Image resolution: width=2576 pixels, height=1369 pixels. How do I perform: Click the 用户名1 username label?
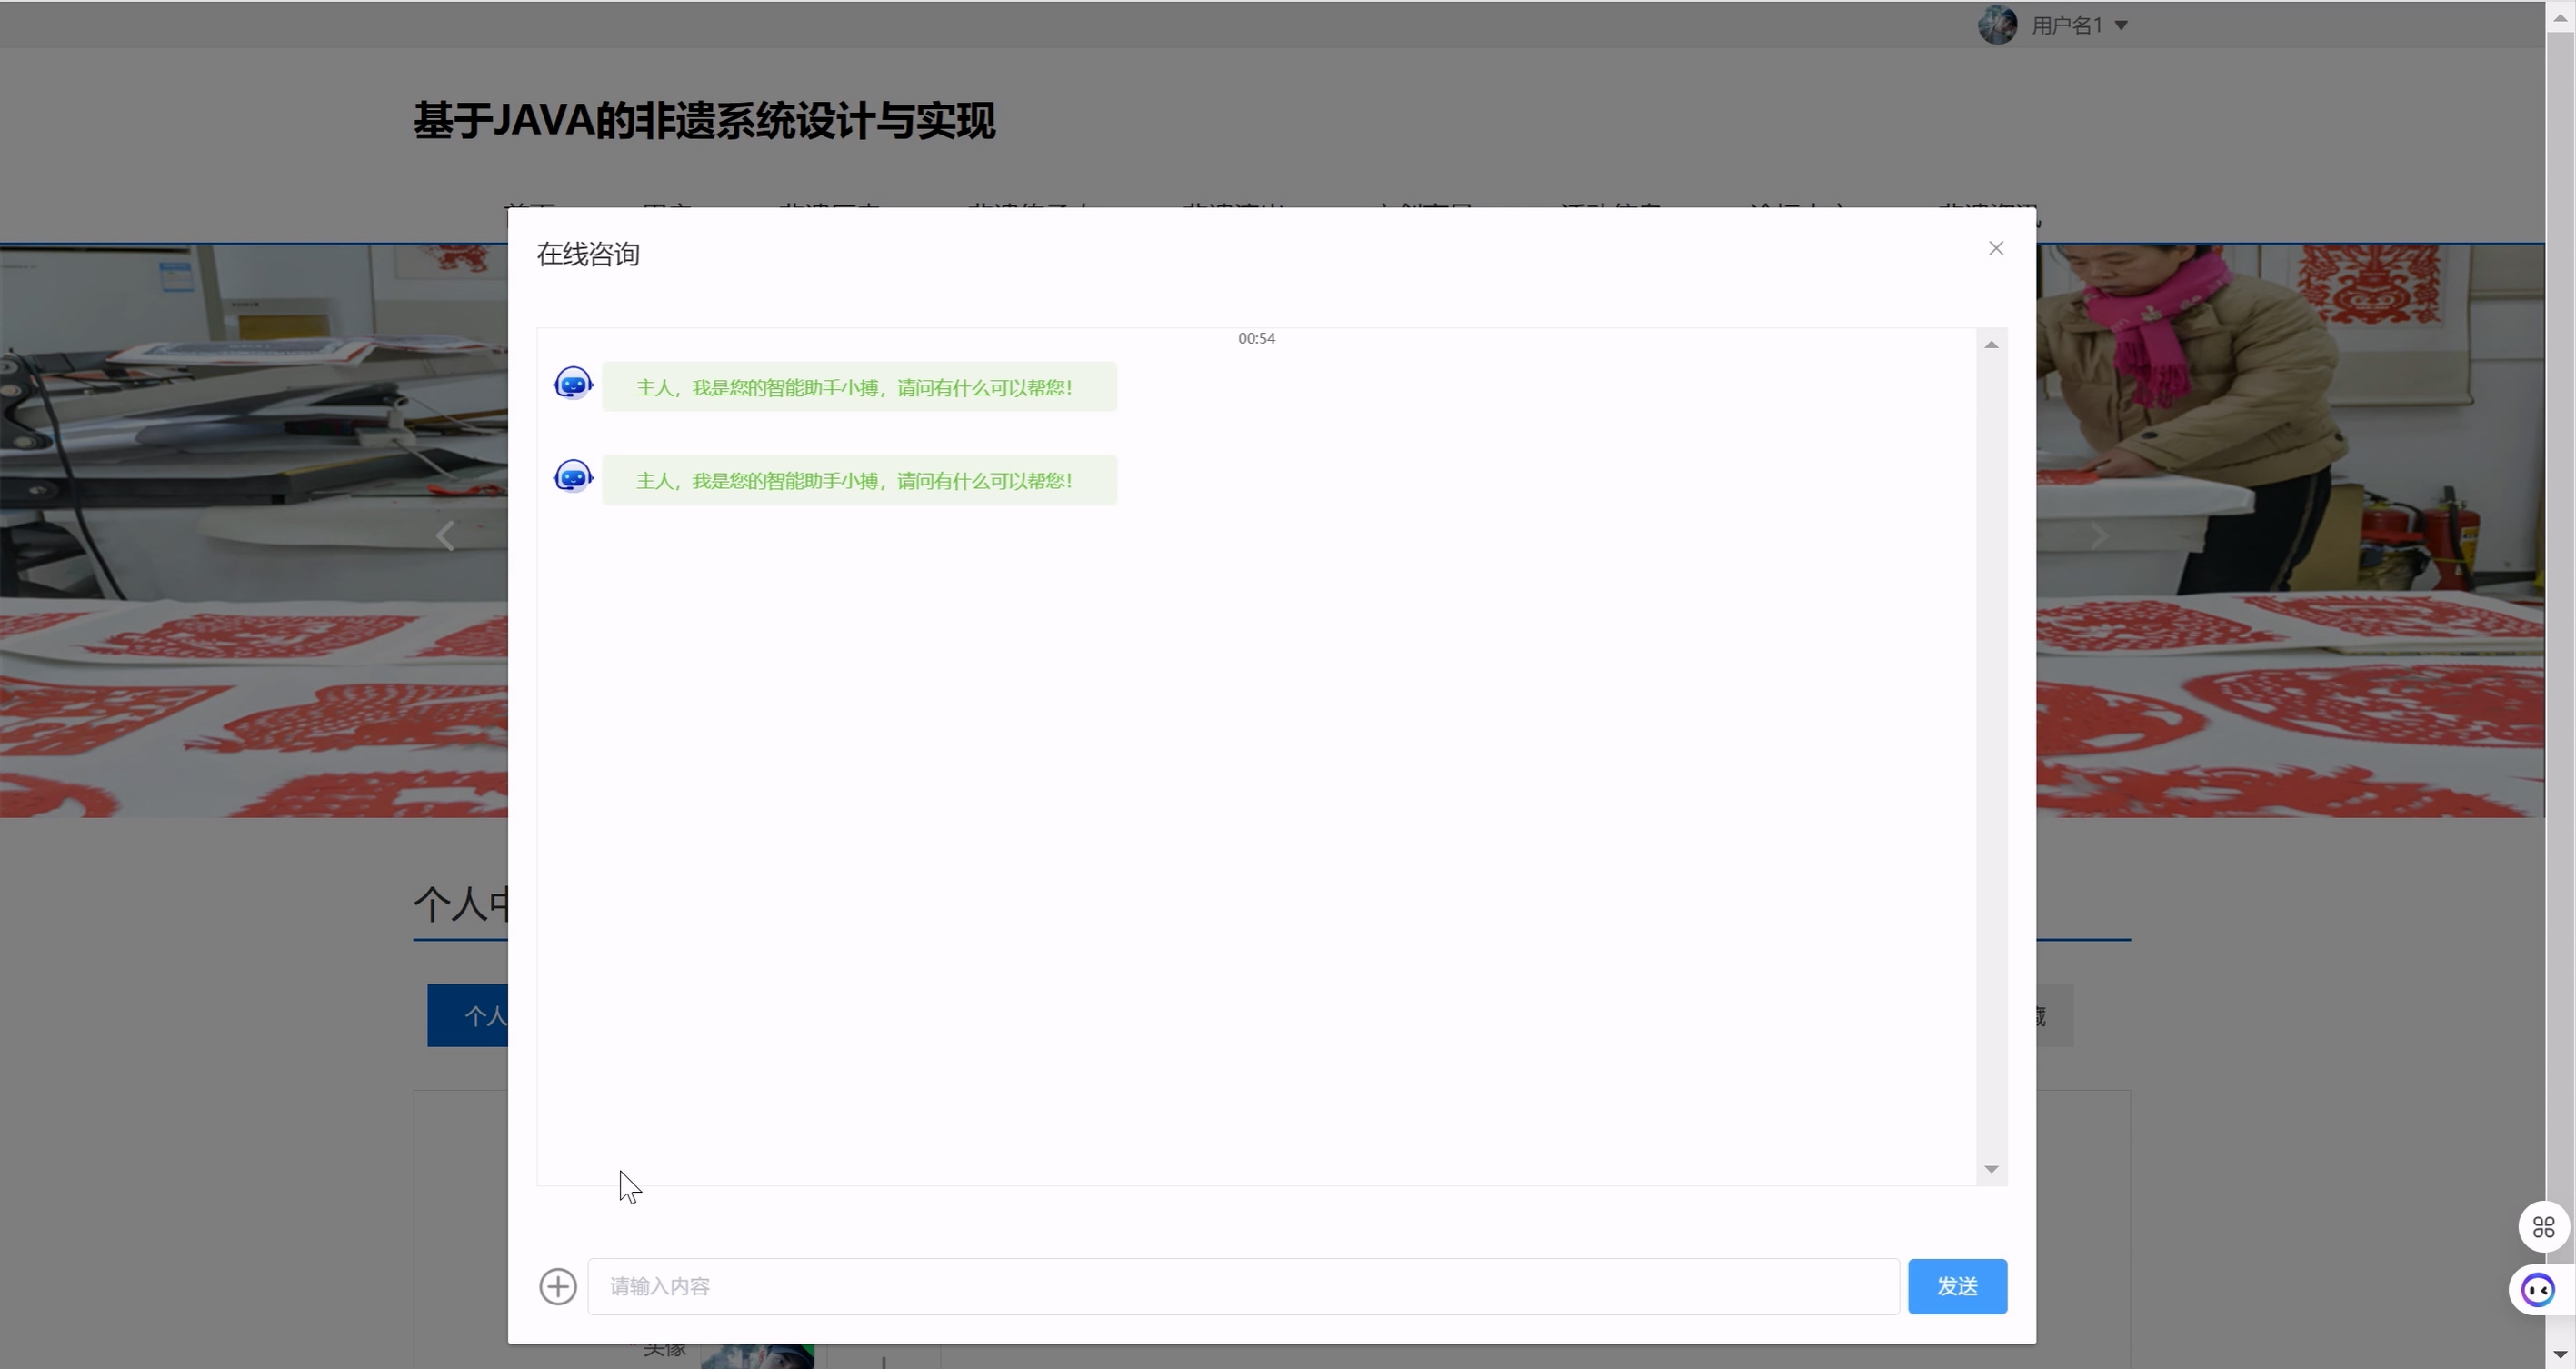(2066, 26)
